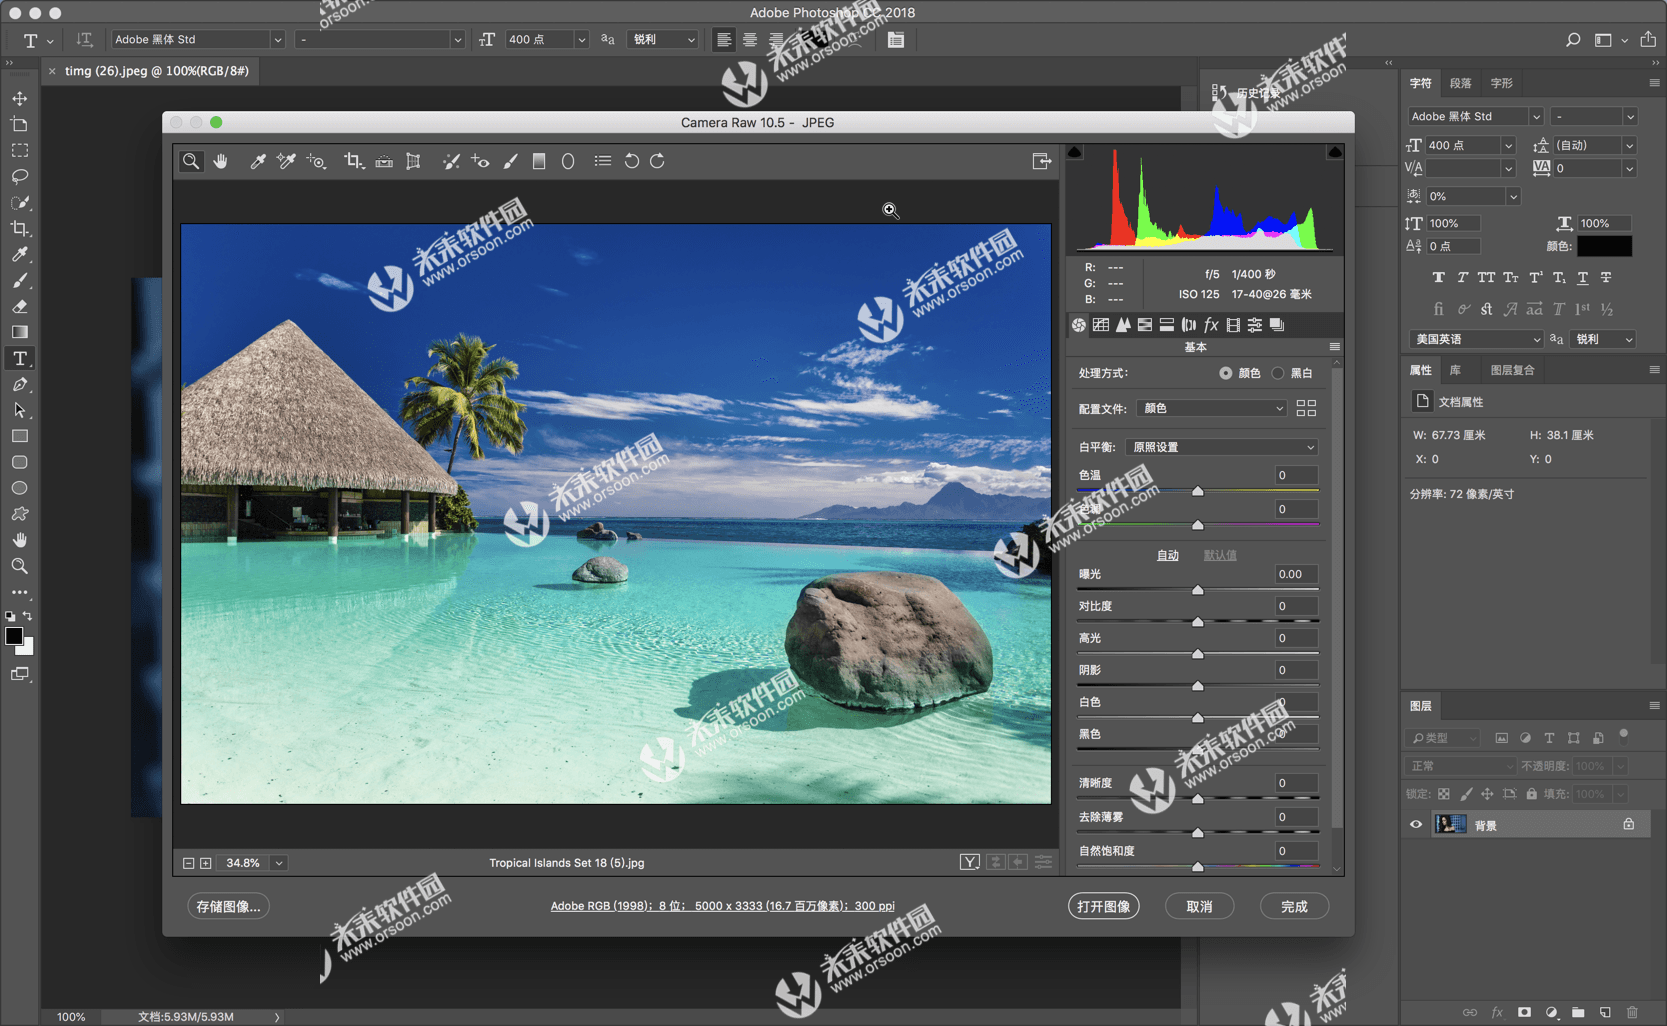Open the Adobe RGB workflow settings link
Image resolution: width=1667 pixels, height=1026 pixels.
point(722,906)
